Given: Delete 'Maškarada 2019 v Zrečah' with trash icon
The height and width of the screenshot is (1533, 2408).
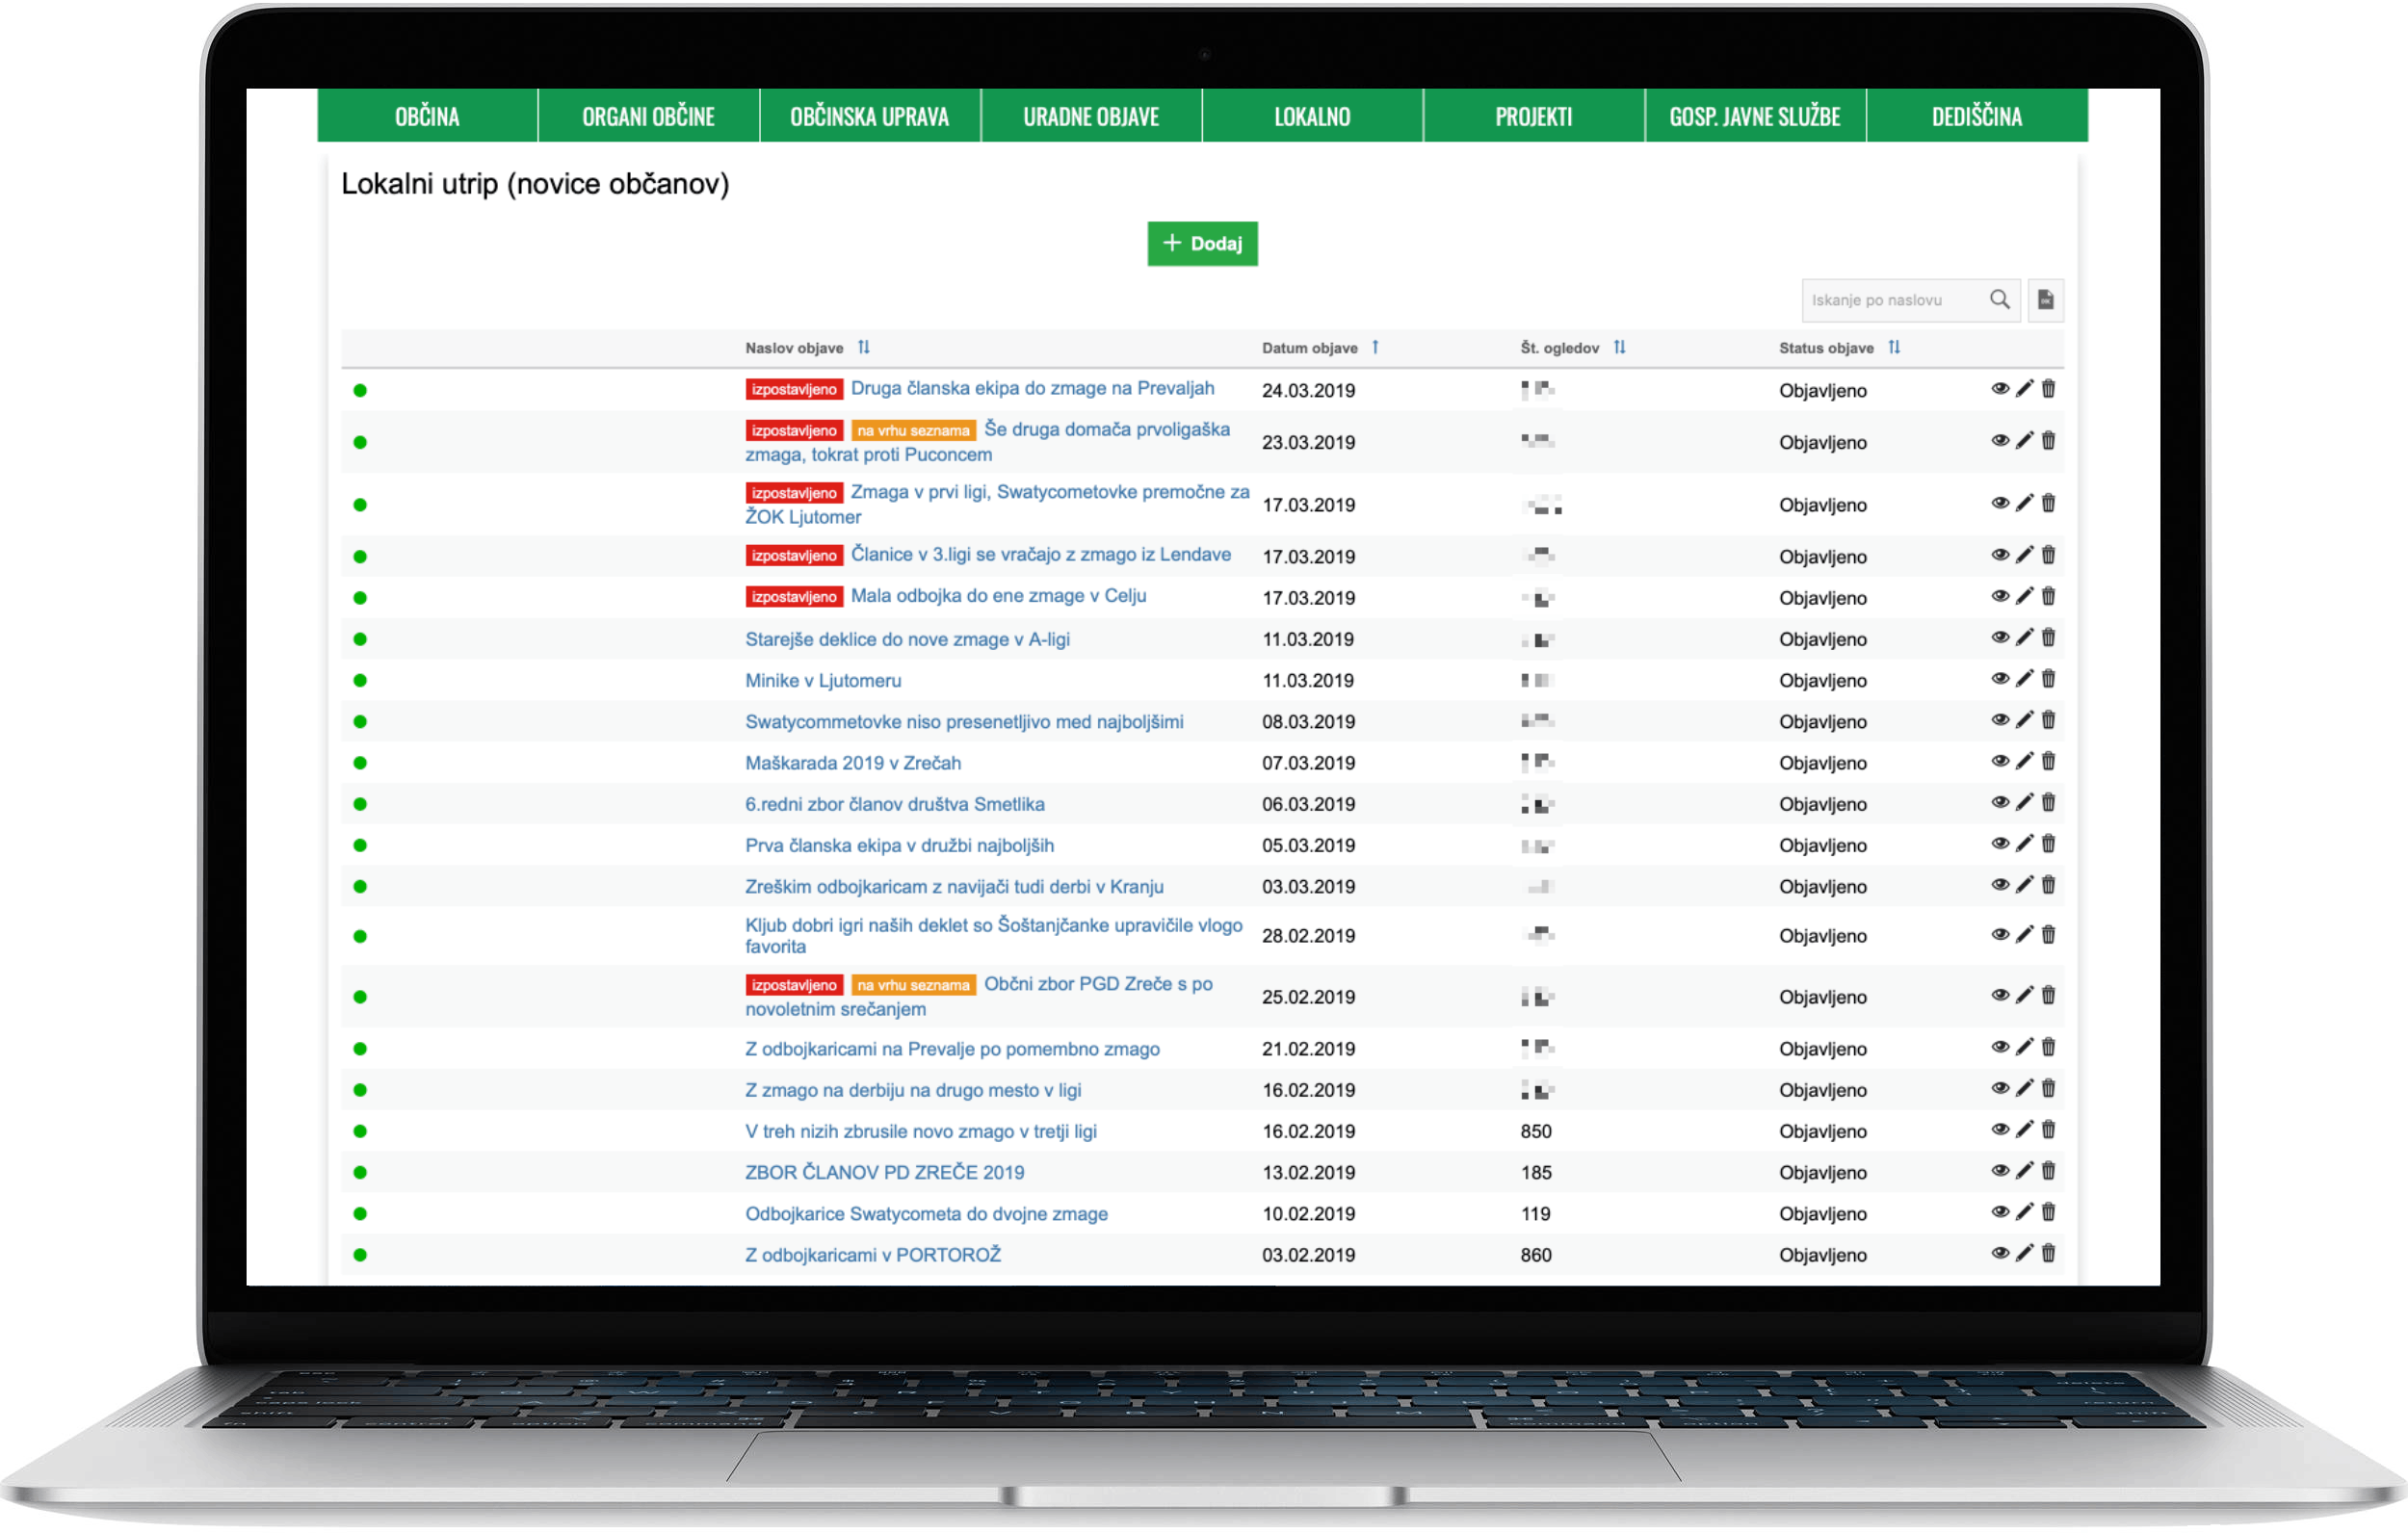Looking at the screenshot, I should 2048,762.
